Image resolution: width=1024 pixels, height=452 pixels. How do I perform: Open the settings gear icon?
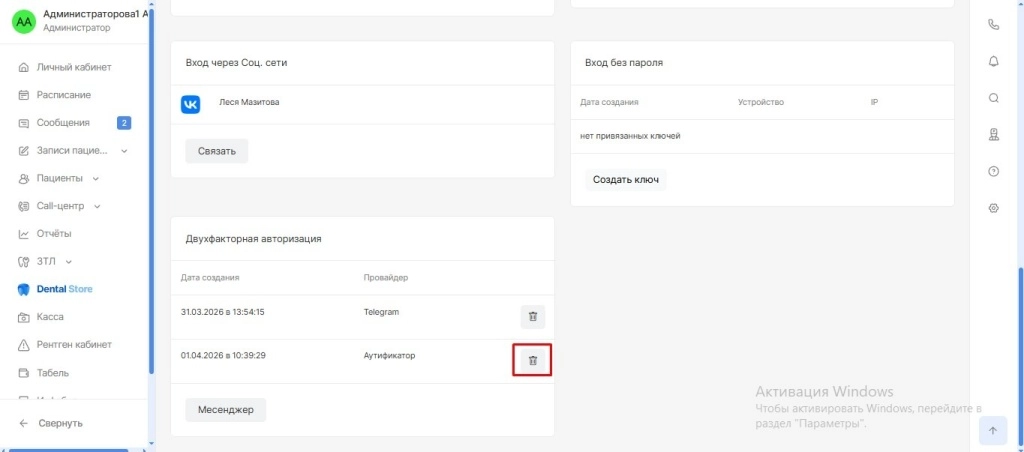pyautogui.click(x=993, y=208)
